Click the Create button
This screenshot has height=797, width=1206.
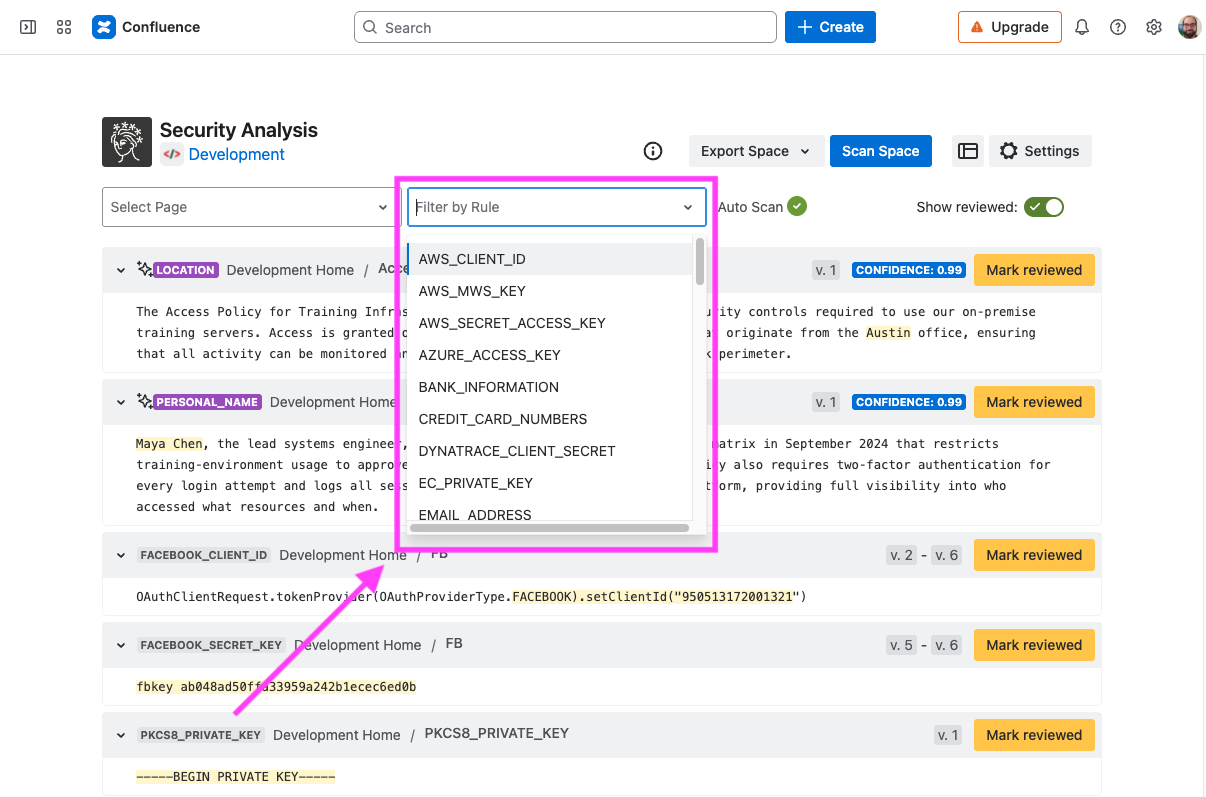click(x=830, y=27)
